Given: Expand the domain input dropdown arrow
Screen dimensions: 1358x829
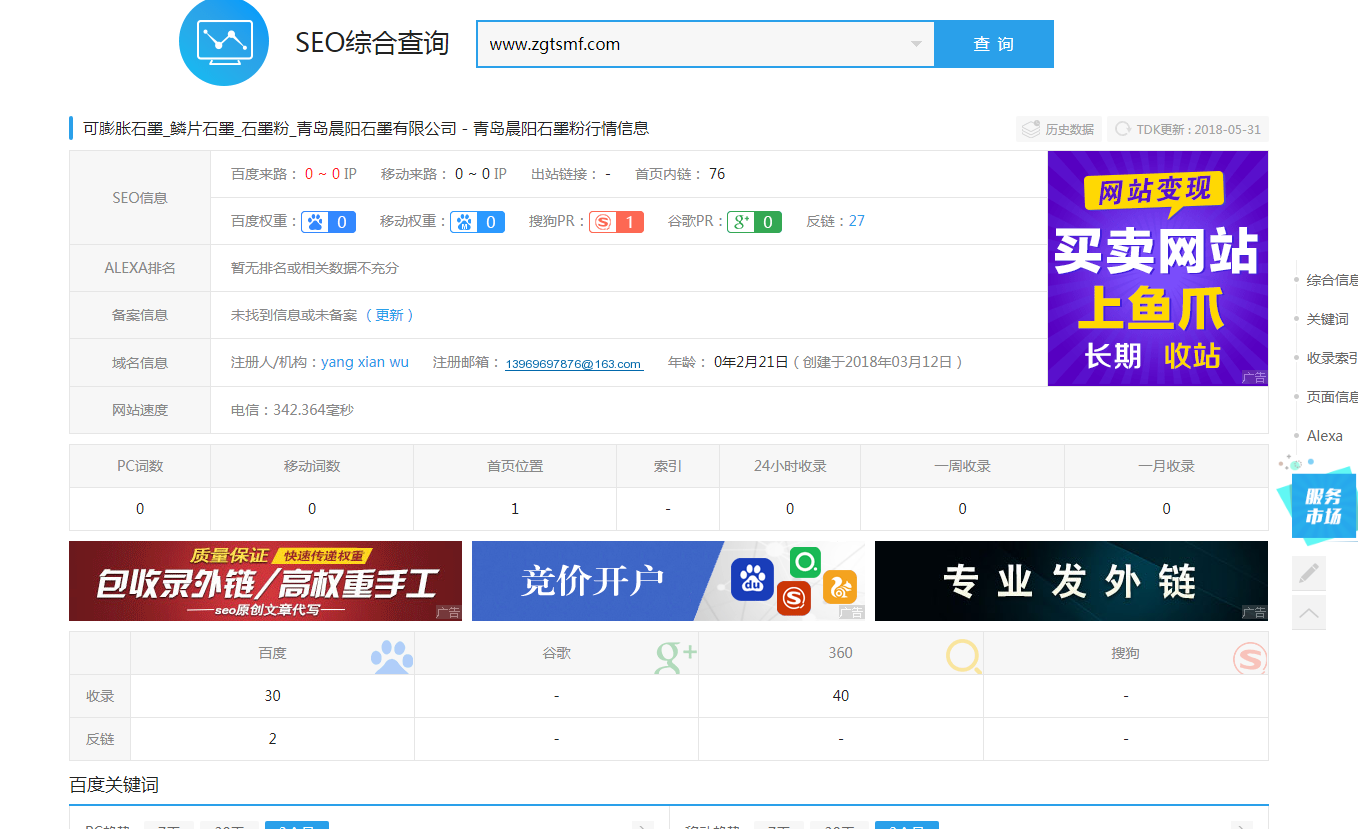Looking at the screenshot, I should click(916, 44).
